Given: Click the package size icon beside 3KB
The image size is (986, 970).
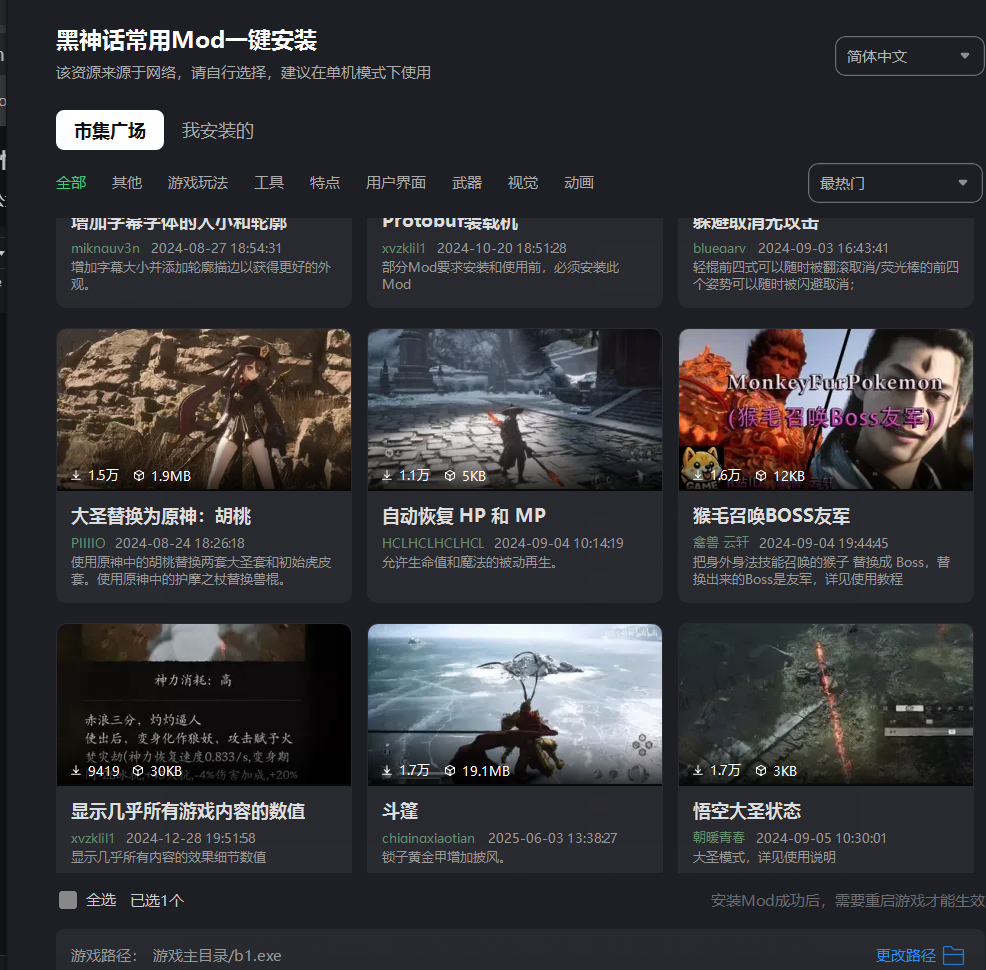Looking at the screenshot, I should 761,771.
